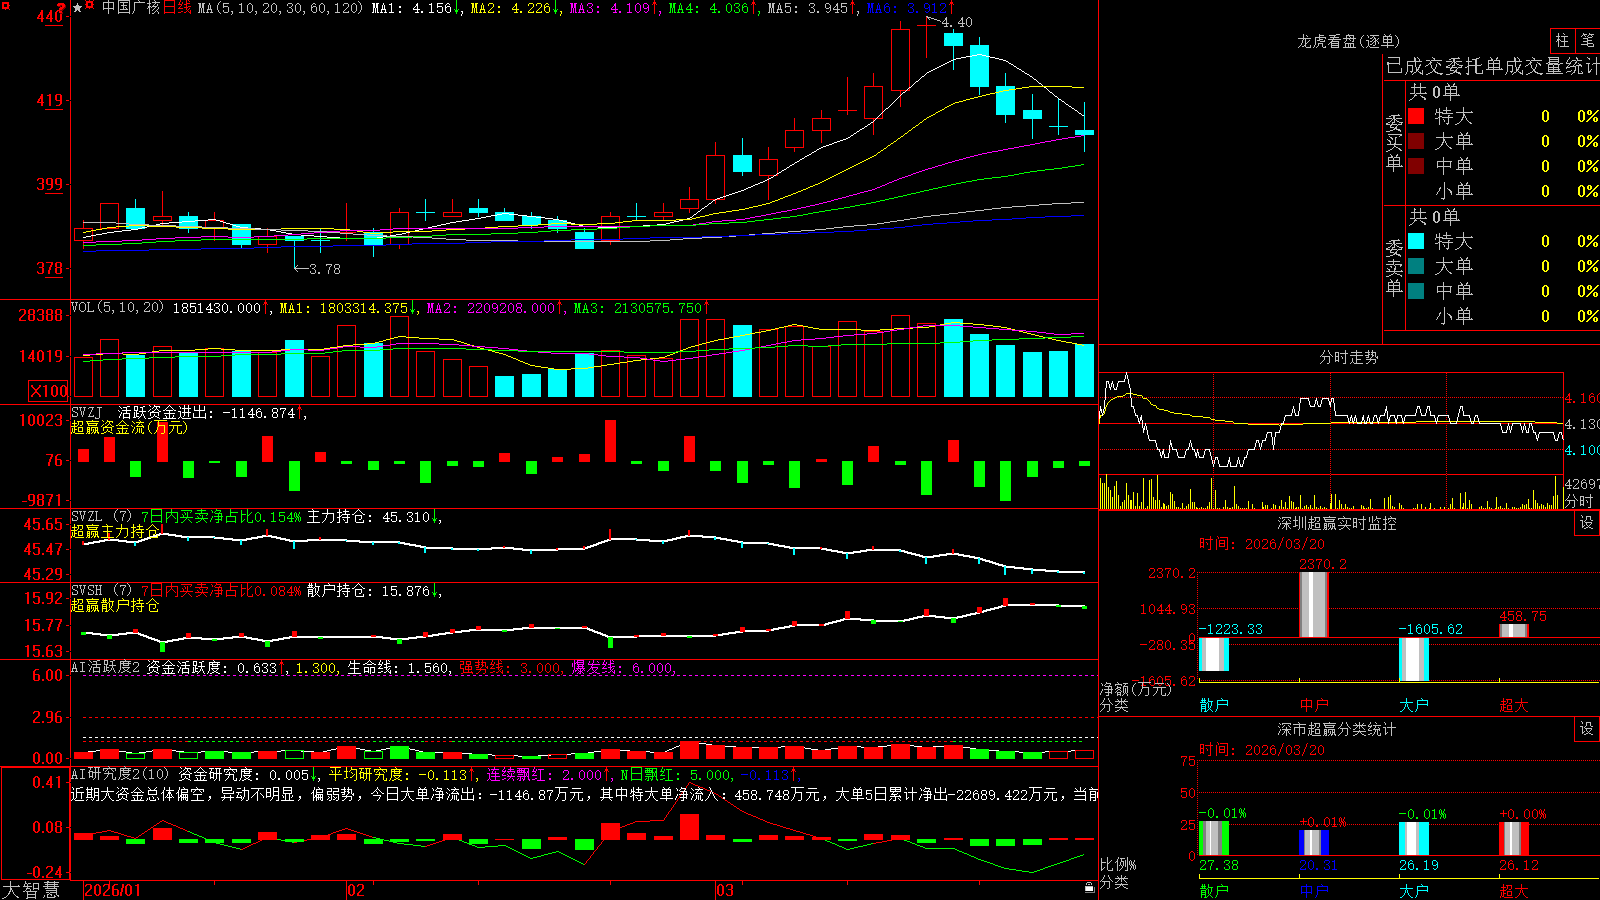Image resolution: width=1600 pixels, height=900 pixels.
Task: Click the 已成交委托单成交量统计 header
Action: pos(1492,66)
